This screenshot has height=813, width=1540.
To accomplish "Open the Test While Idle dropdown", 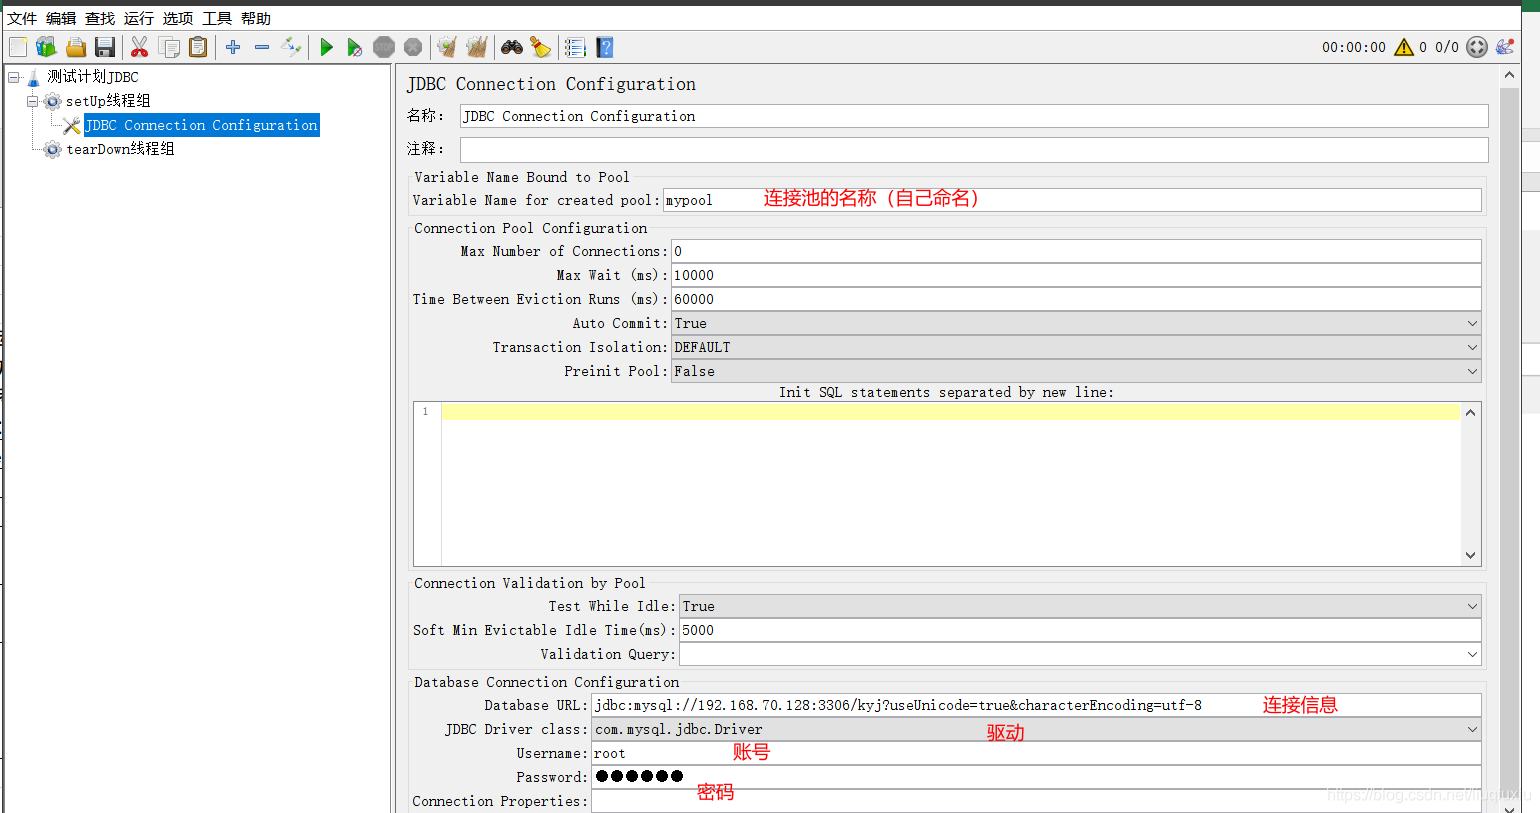I will click(x=1080, y=606).
